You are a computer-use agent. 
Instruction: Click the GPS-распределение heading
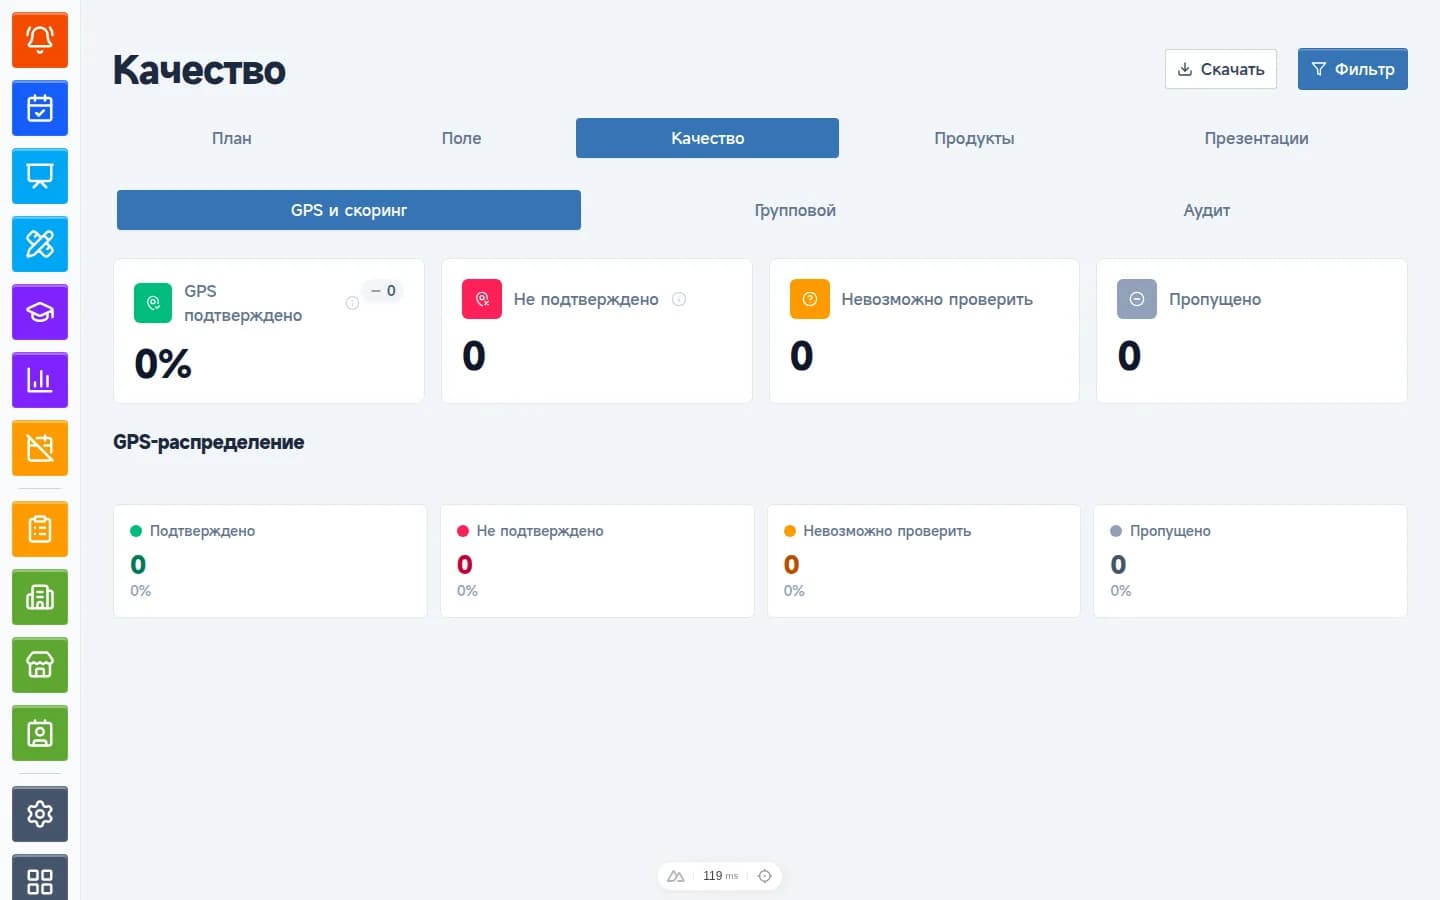209,442
